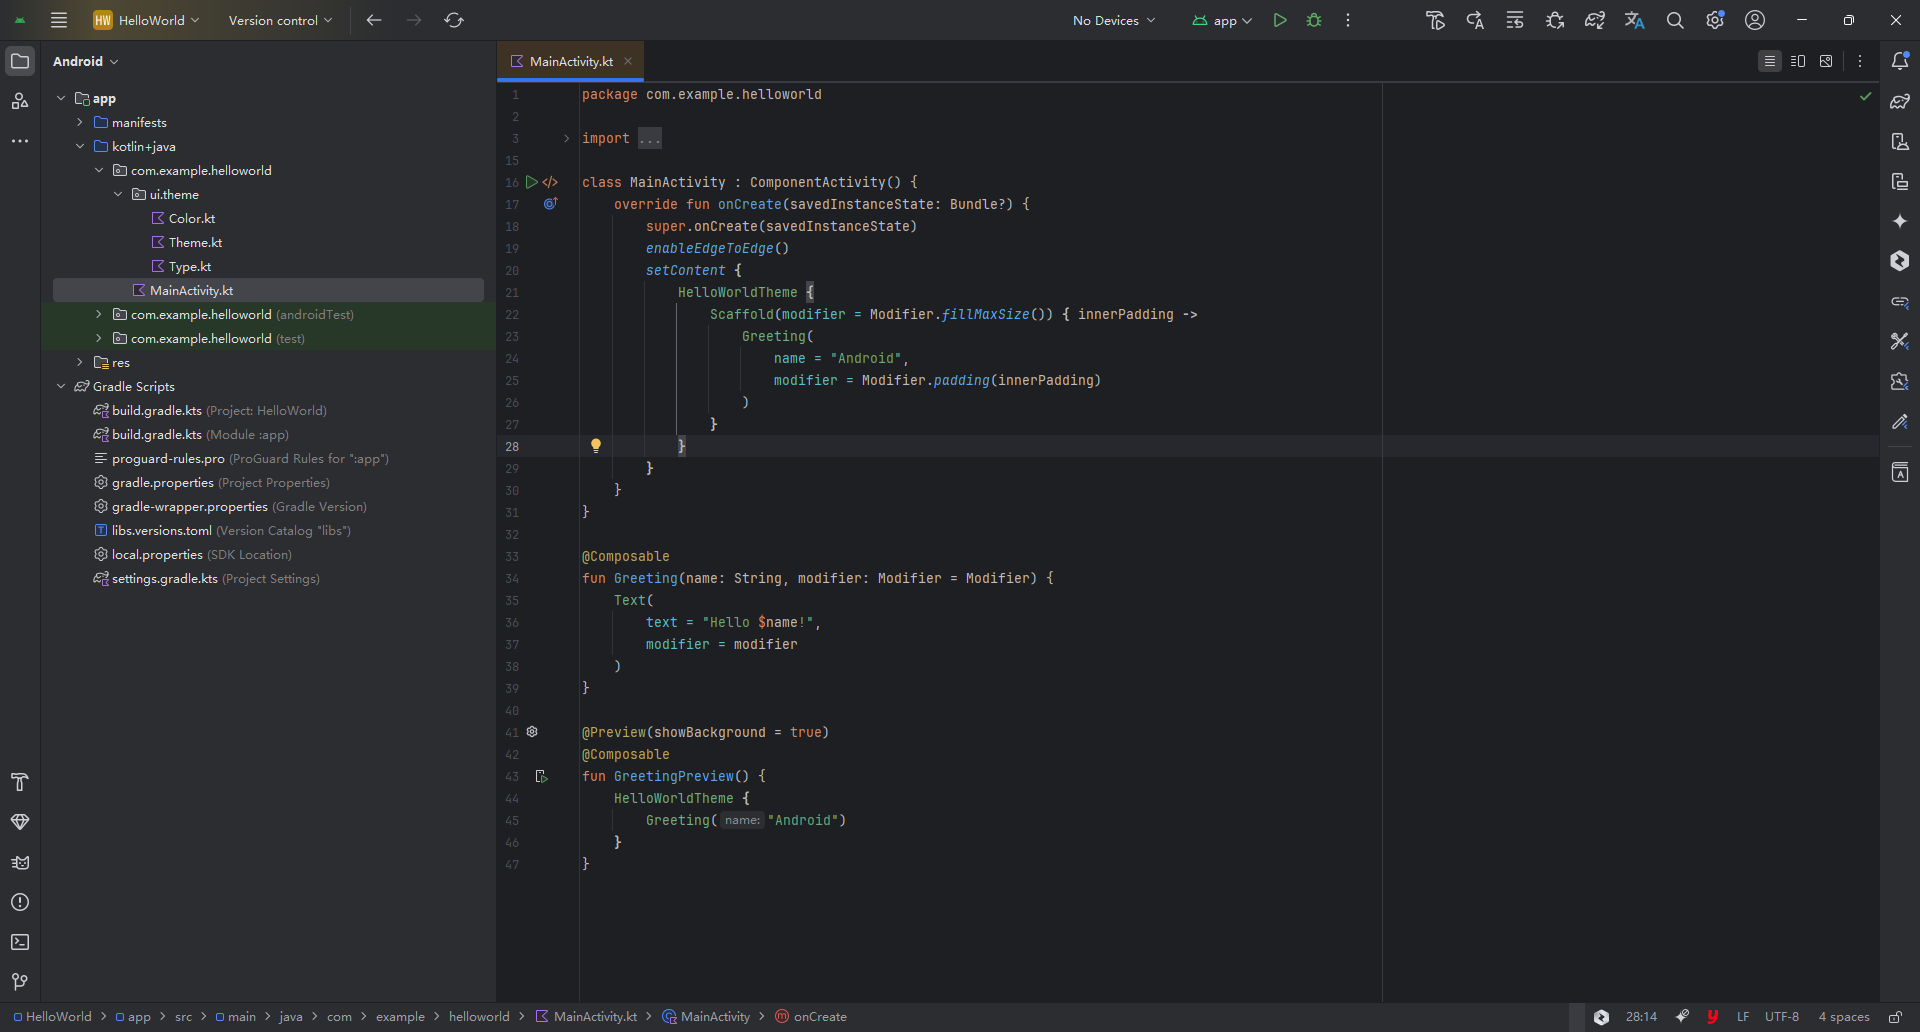Open the No Devices selector dropdown
Image resolution: width=1920 pixels, height=1032 pixels.
[1113, 20]
